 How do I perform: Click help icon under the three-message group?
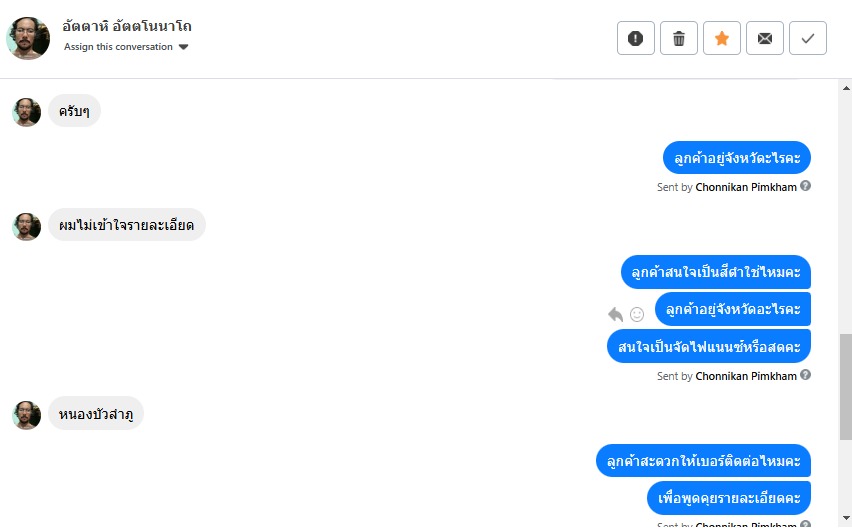(806, 375)
